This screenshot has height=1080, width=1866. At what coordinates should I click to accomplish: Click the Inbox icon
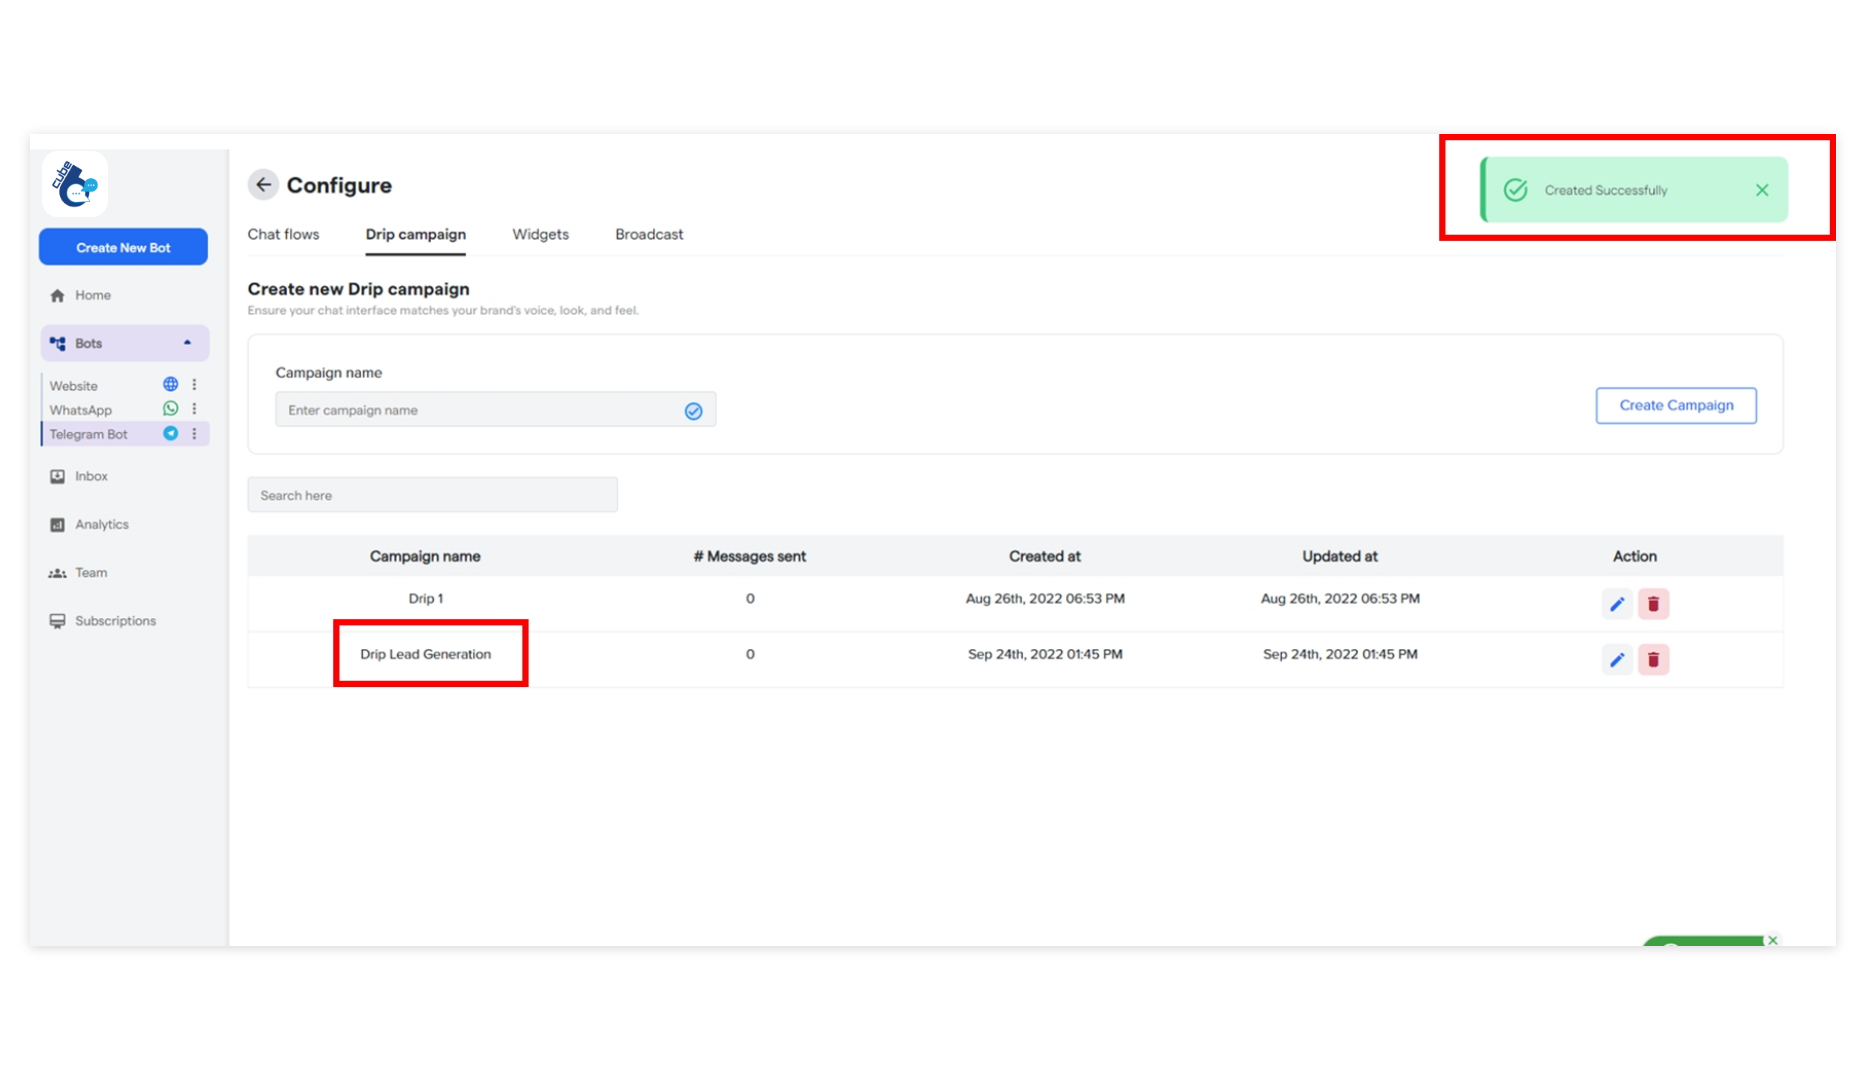coord(57,477)
